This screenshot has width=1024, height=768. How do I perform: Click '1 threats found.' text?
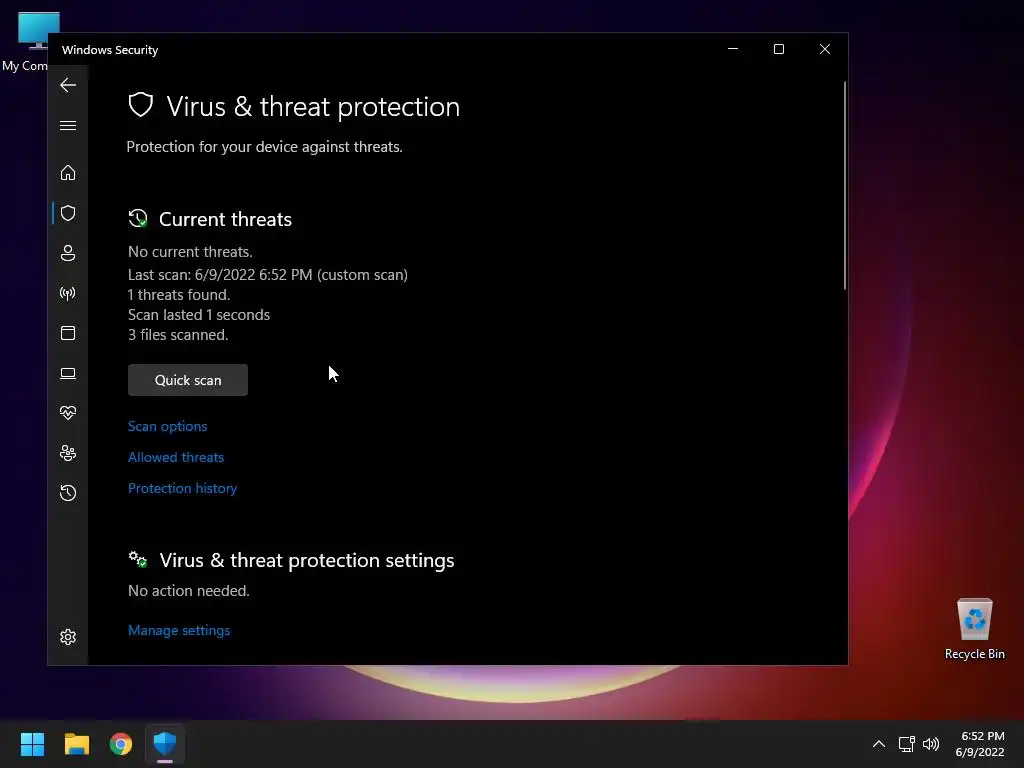coord(179,295)
